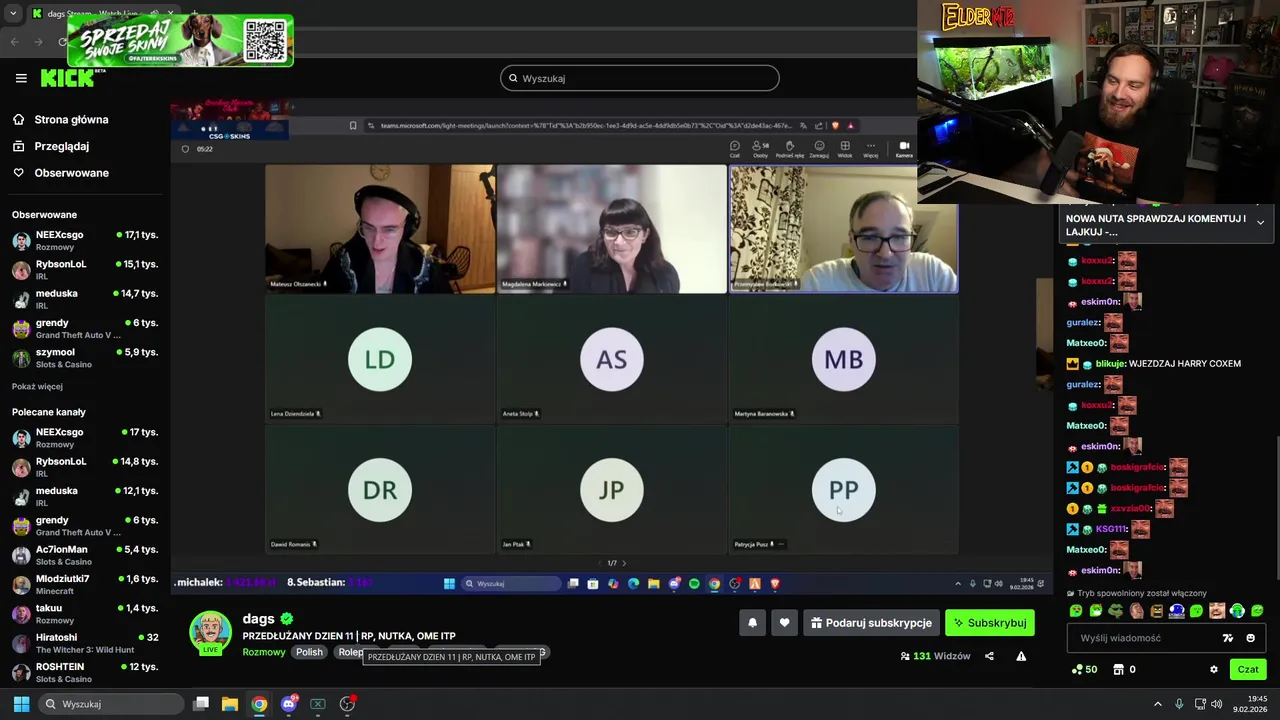This screenshot has height=720, width=1280.
Task: Open recommended channel Mlodziutki7
Action: 85,584
